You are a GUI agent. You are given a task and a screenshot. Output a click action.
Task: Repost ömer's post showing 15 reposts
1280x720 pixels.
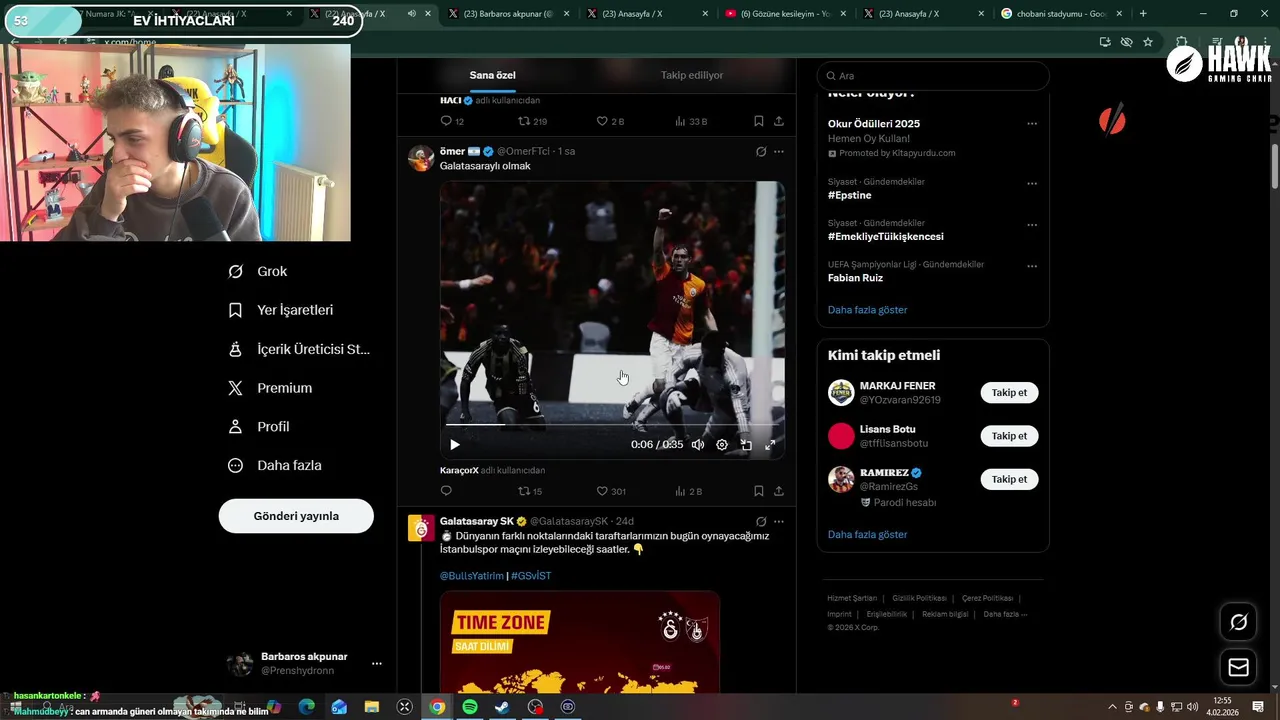(524, 491)
